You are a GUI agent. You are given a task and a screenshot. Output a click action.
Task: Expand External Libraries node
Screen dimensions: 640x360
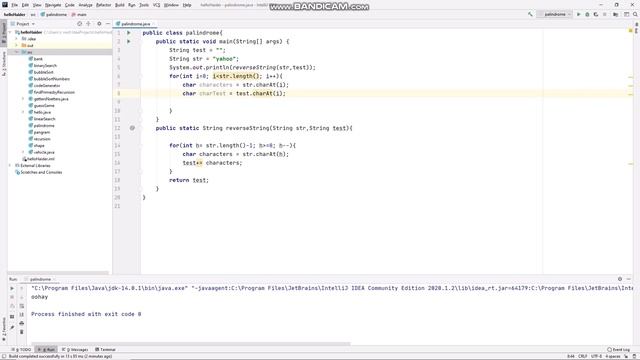[11, 165]
